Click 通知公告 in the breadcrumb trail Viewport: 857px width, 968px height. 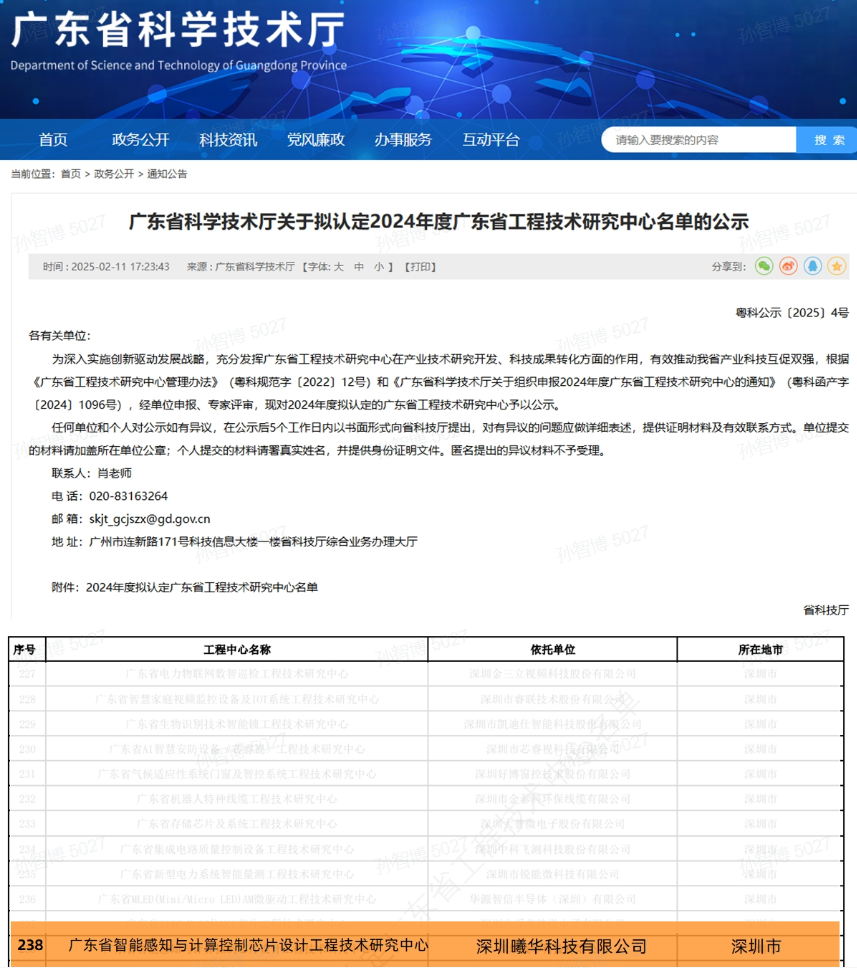click(167, 174)
